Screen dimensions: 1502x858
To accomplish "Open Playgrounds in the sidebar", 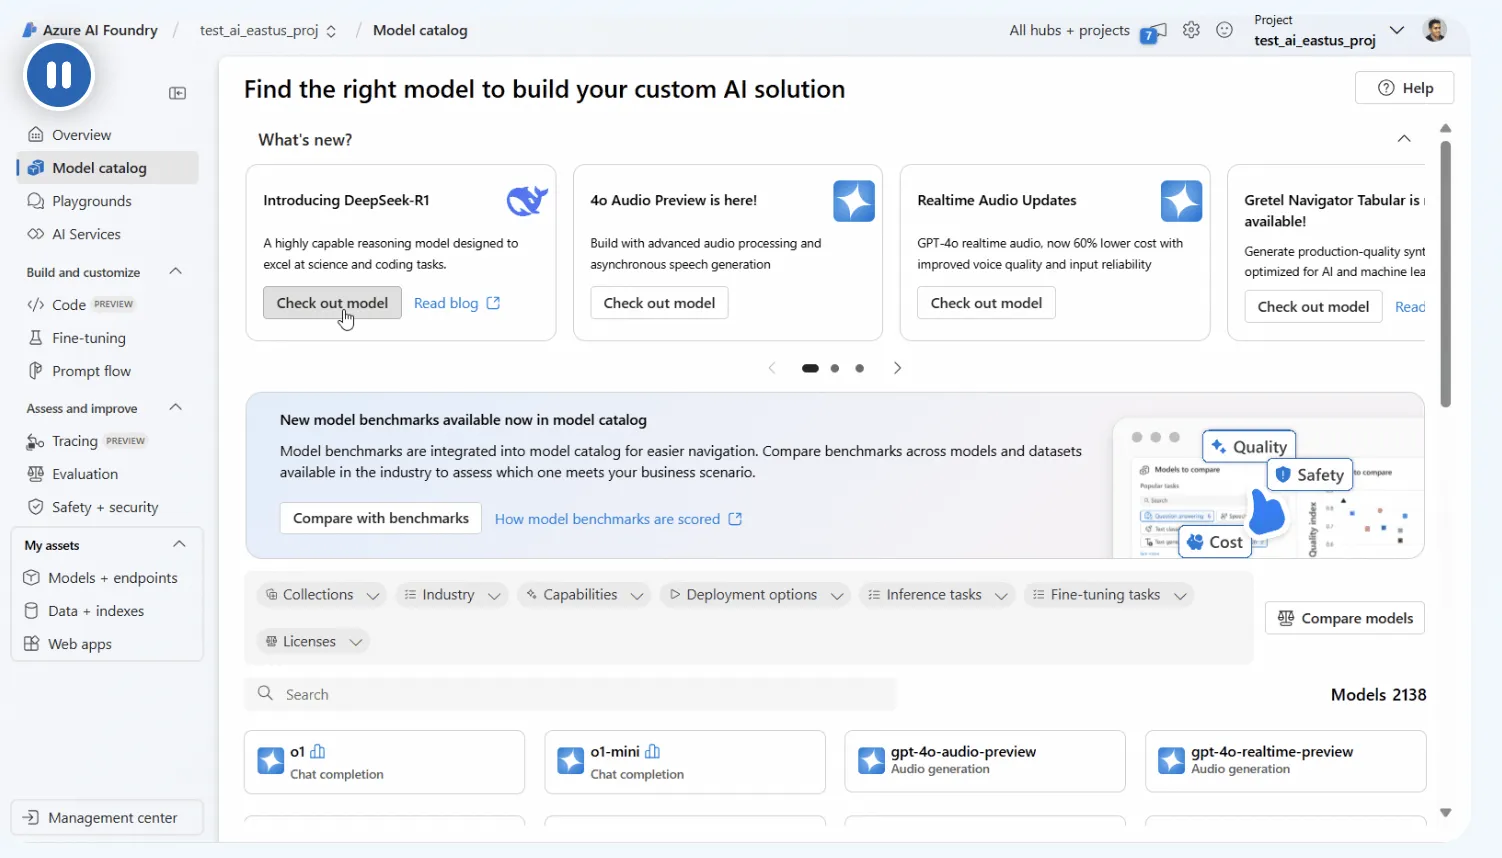I will tap(91, 201).
